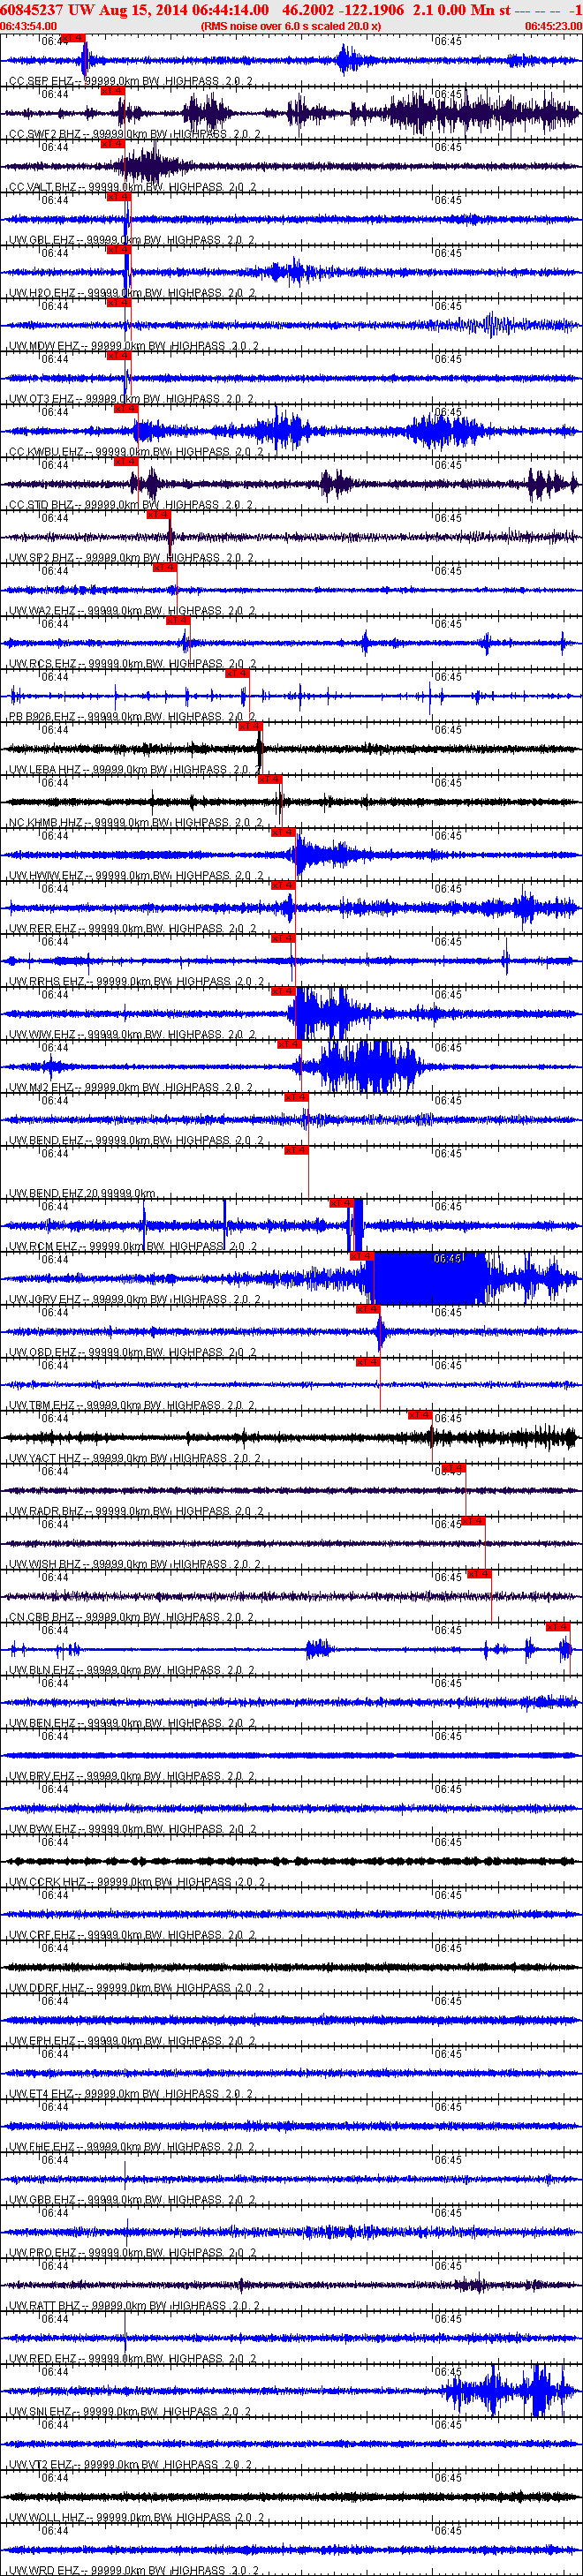This screenshot has width=583, height=2576.
Task: Click the red pick flag on CC.KWBU.EHZ trace
Action: click(125, 409)
